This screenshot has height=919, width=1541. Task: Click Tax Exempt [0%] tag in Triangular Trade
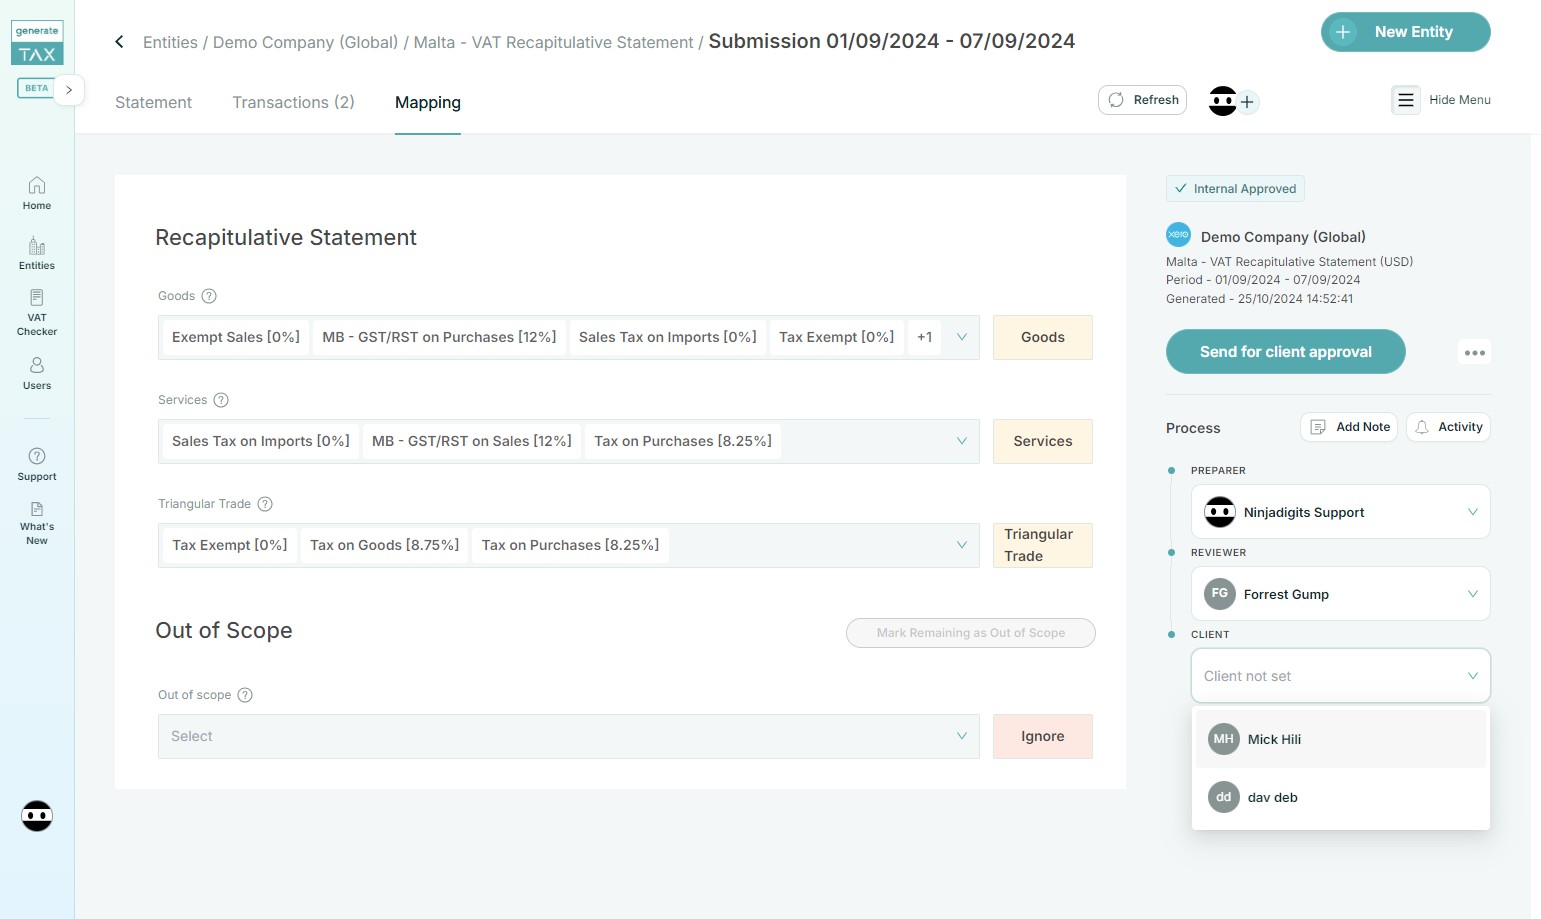230,545
